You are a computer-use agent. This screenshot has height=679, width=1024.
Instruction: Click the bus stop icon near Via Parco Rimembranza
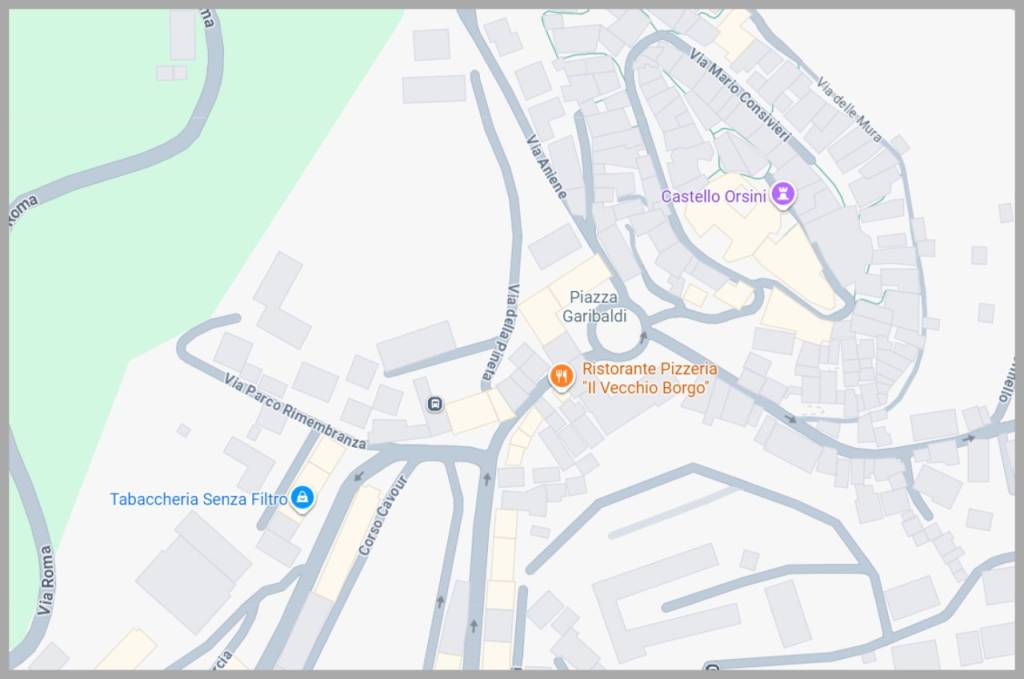(x=435, y=404)
